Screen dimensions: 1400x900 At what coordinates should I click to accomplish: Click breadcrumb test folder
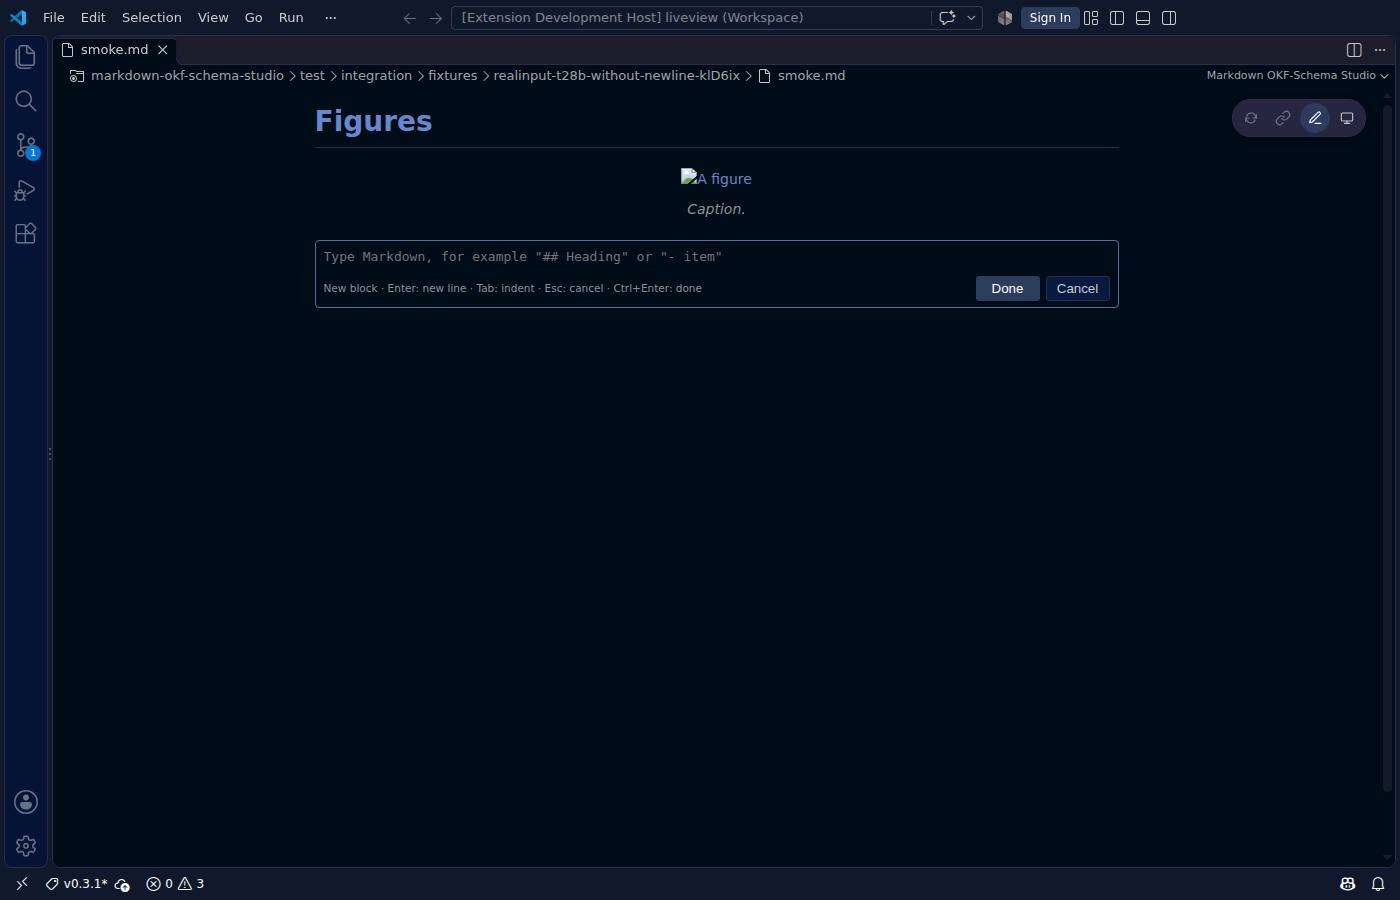pyautogui.click(x=312, y=76)
